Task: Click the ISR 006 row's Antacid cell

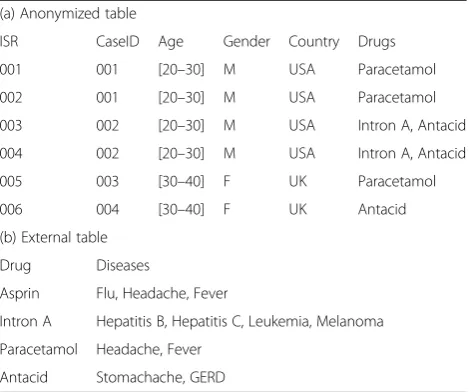Action: [x=382, y=210]
